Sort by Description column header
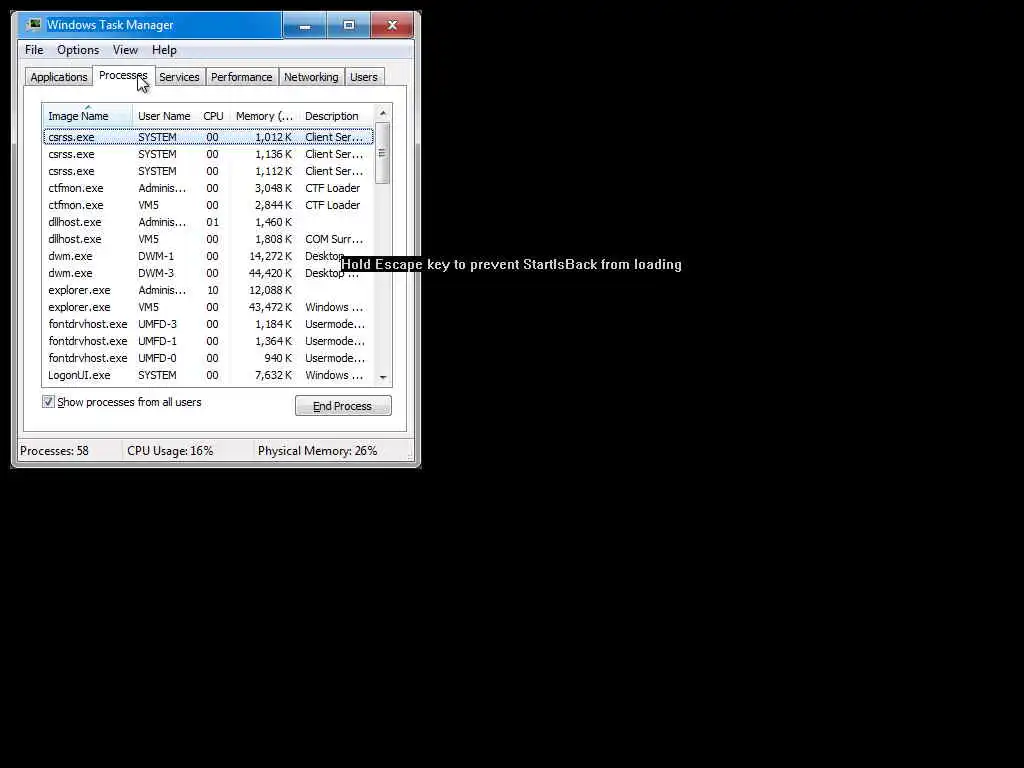 pyautogui.click(x=337, y=116)
